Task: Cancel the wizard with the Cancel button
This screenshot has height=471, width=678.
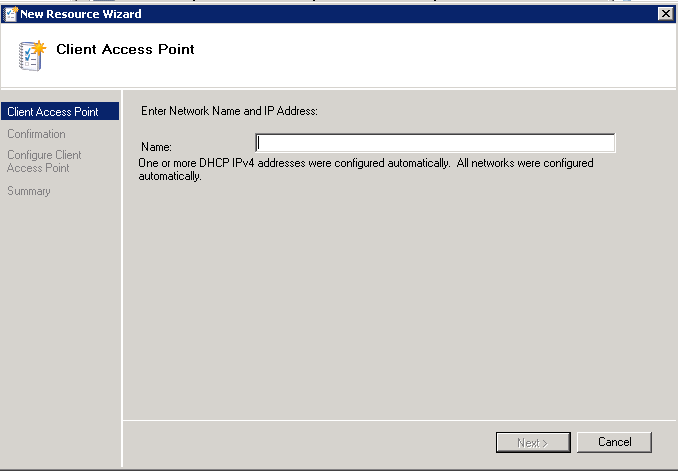Action: 615,442
